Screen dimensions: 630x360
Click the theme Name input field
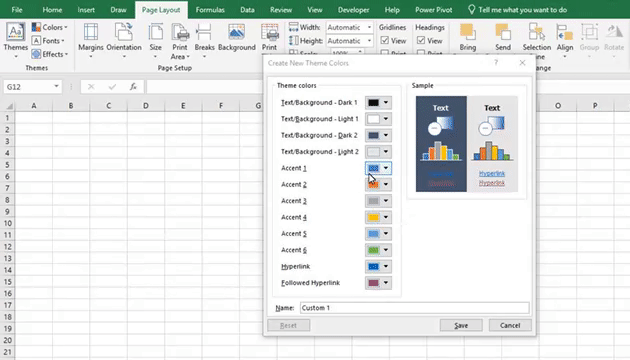[x=414, y=308]
